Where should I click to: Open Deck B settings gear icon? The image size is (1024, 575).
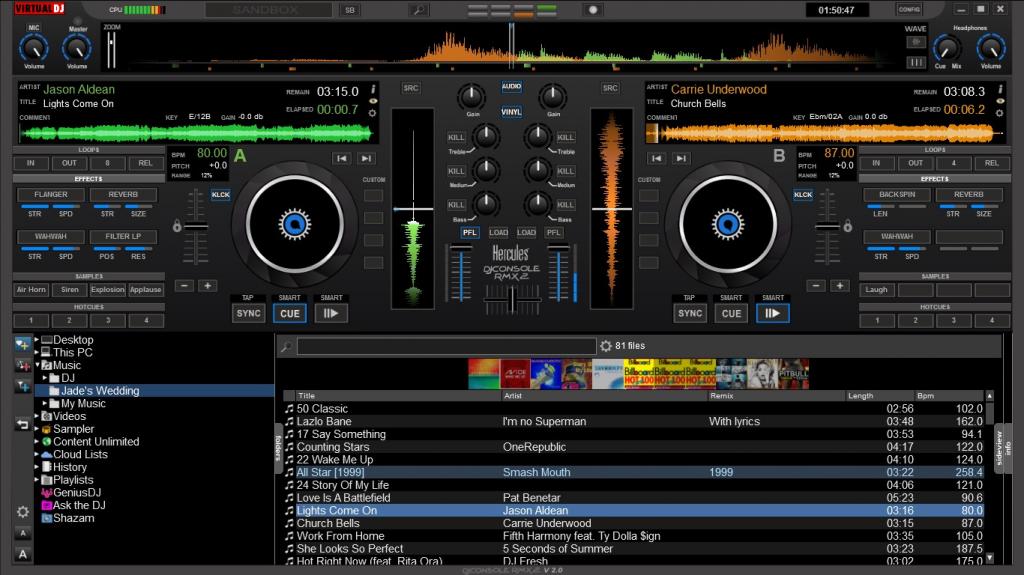coord(999,113)
